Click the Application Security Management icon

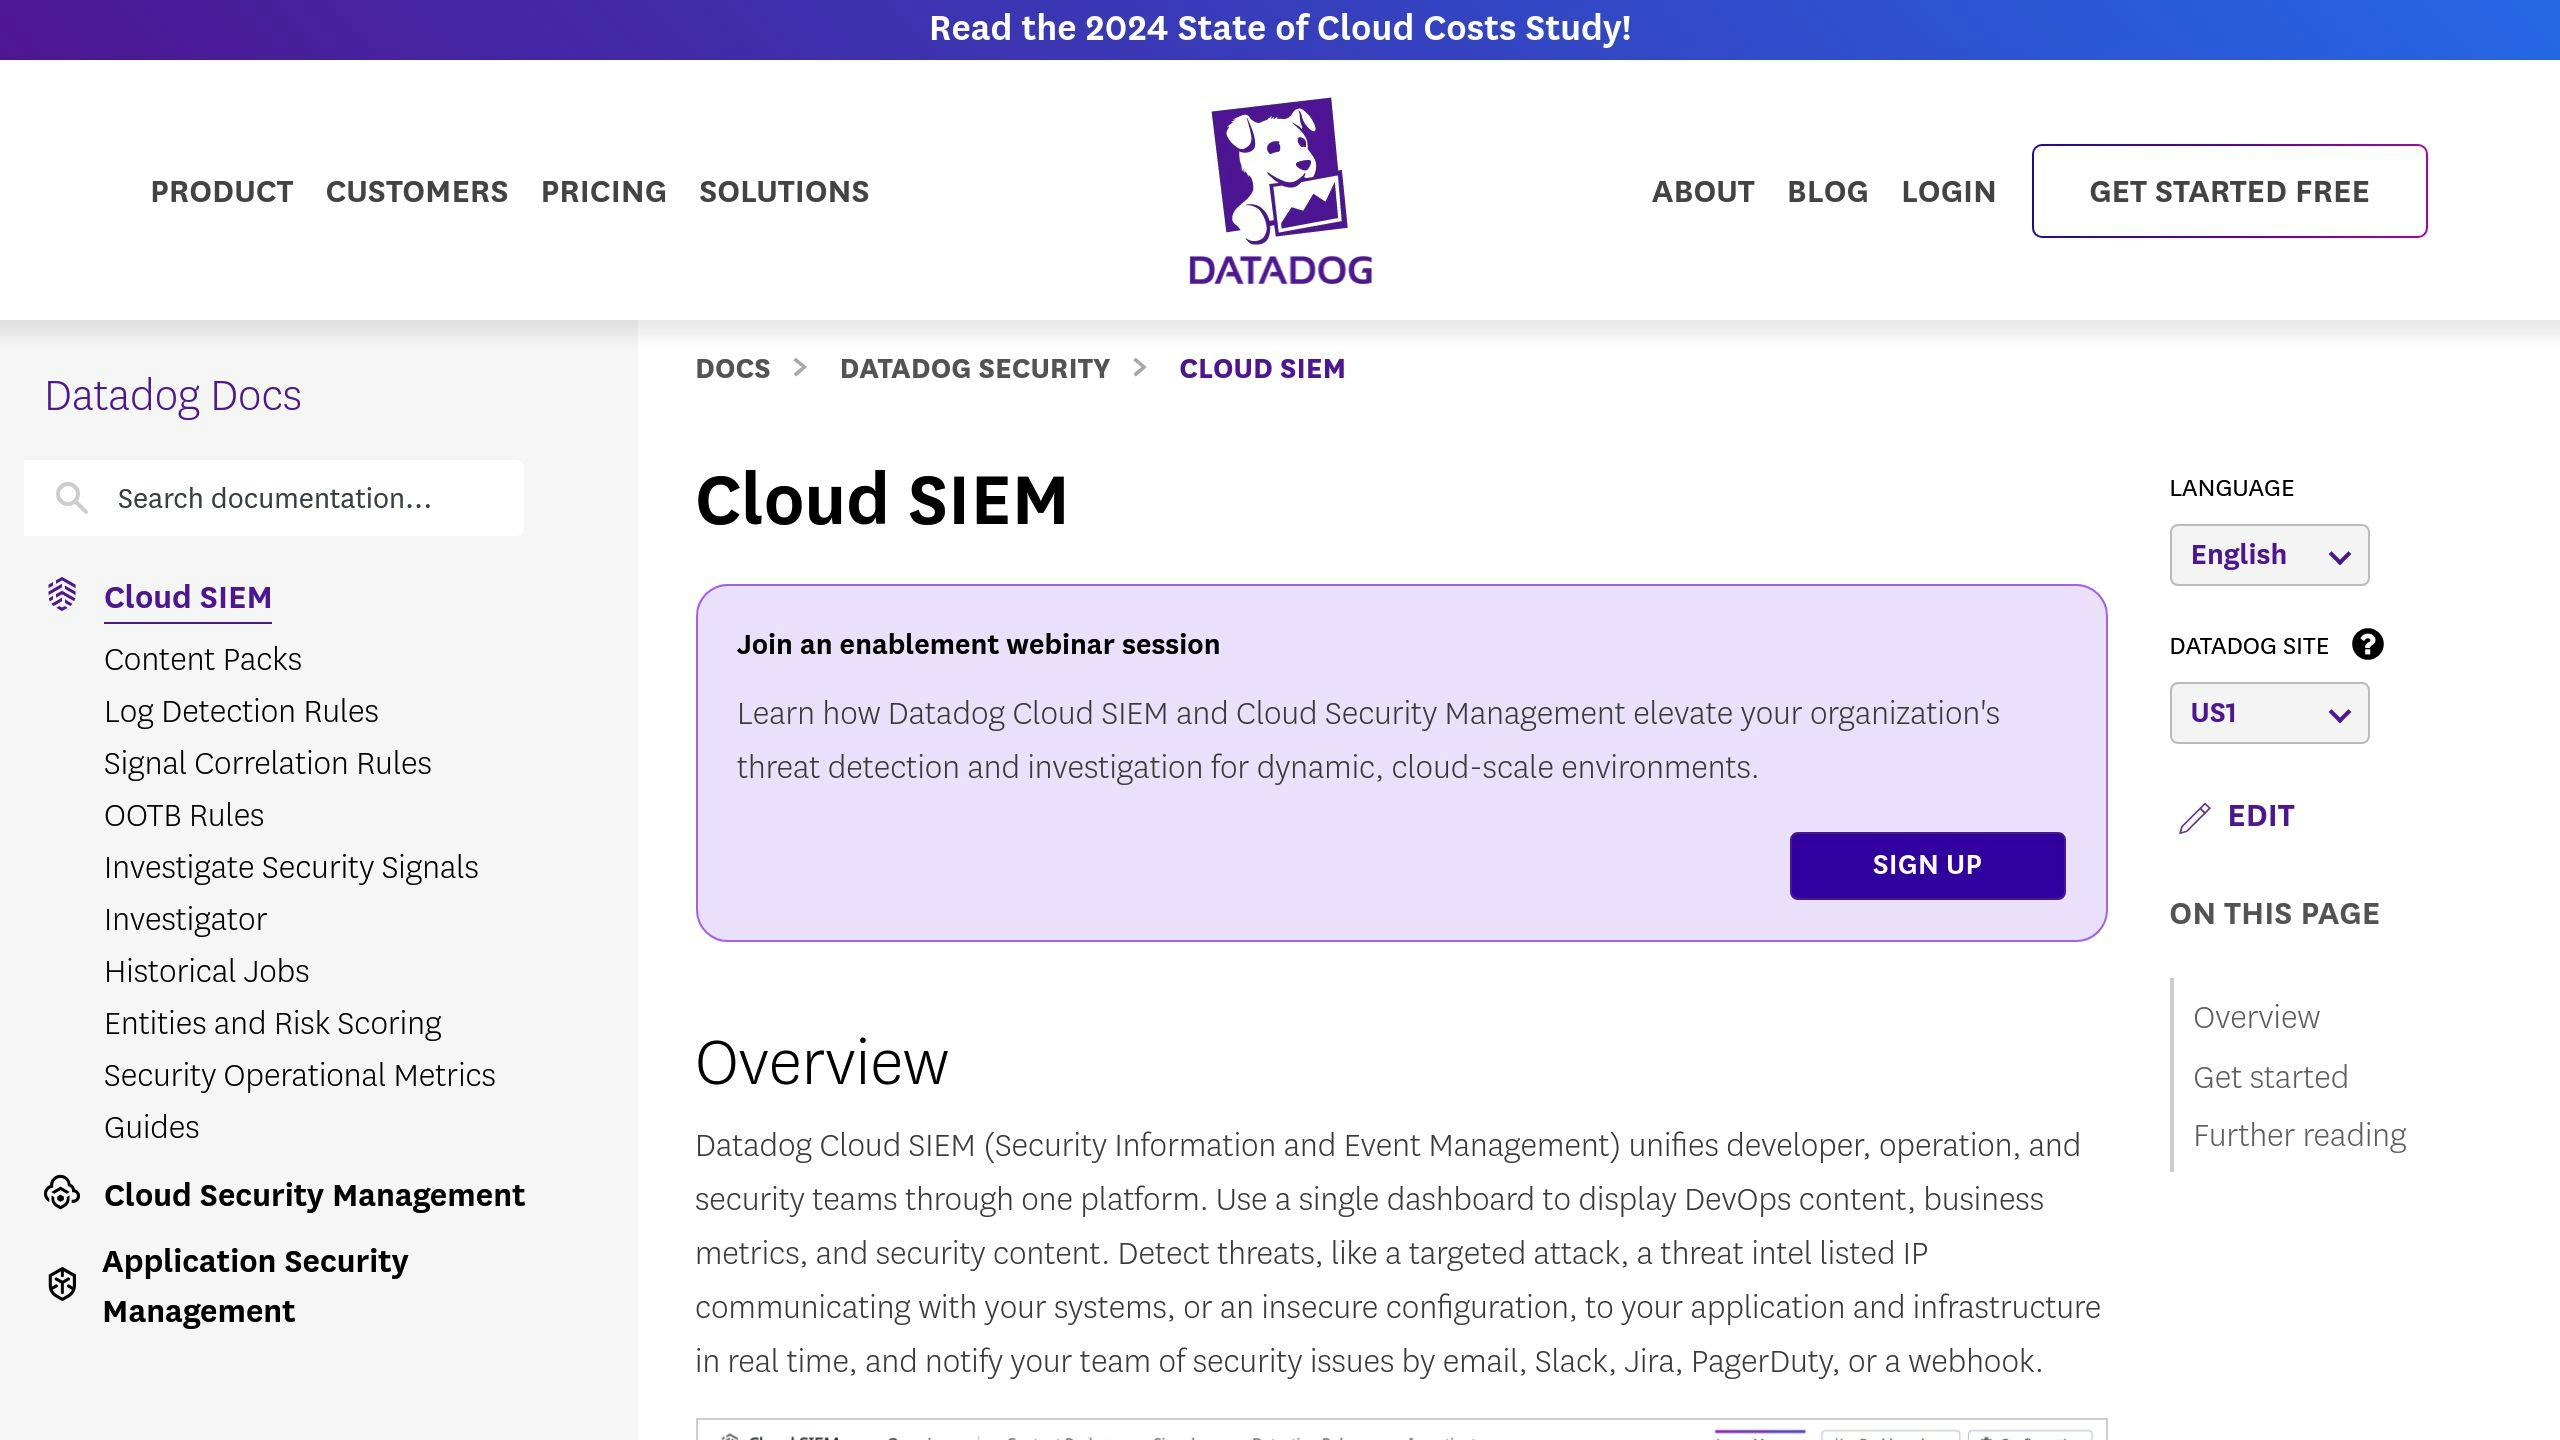point(62,1284)
